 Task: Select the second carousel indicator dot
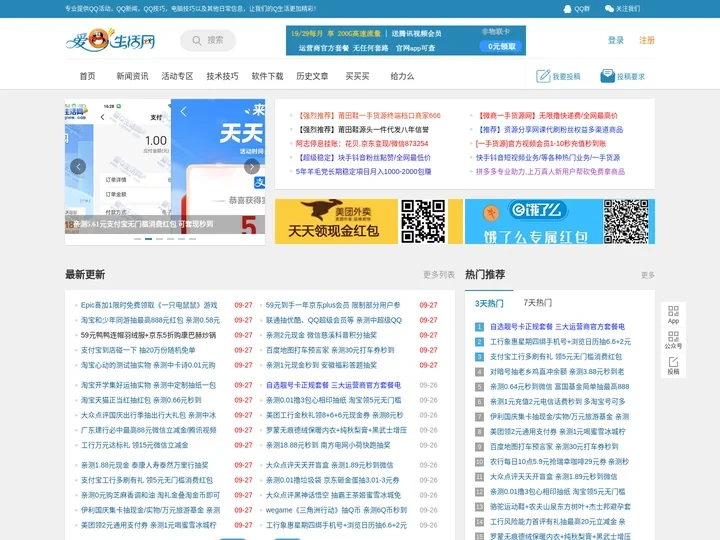click(148, 239)
